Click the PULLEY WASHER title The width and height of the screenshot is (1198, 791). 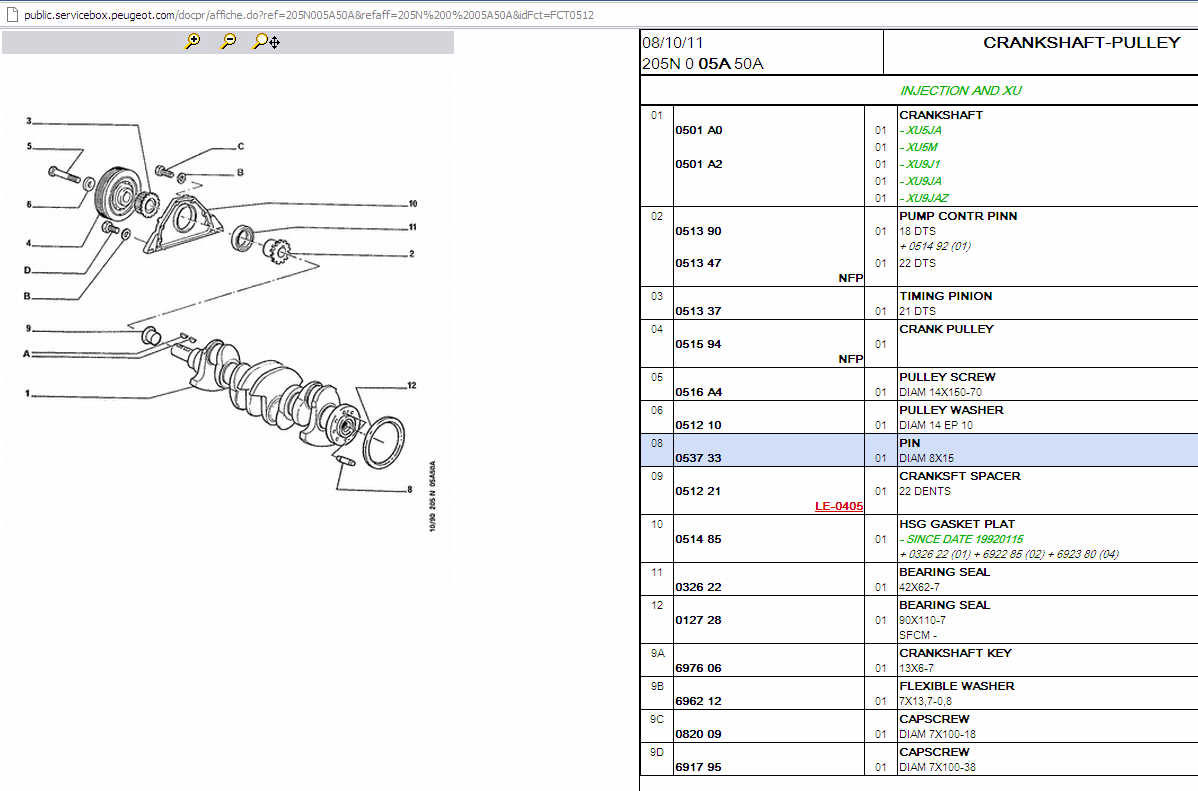pos(951,410)
